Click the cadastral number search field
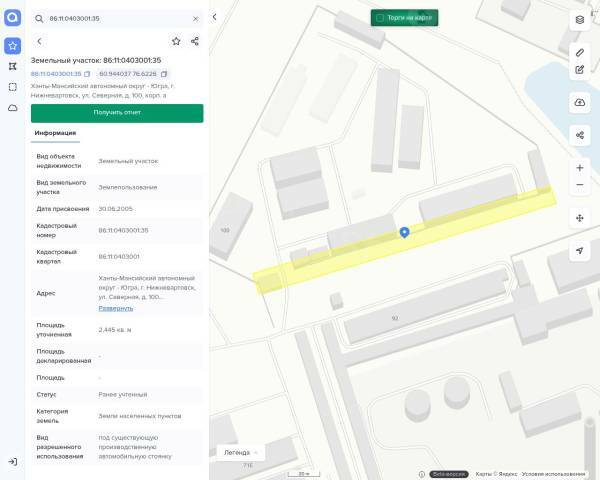The height and width of the screenshot is (480, 600). point(115,18)
